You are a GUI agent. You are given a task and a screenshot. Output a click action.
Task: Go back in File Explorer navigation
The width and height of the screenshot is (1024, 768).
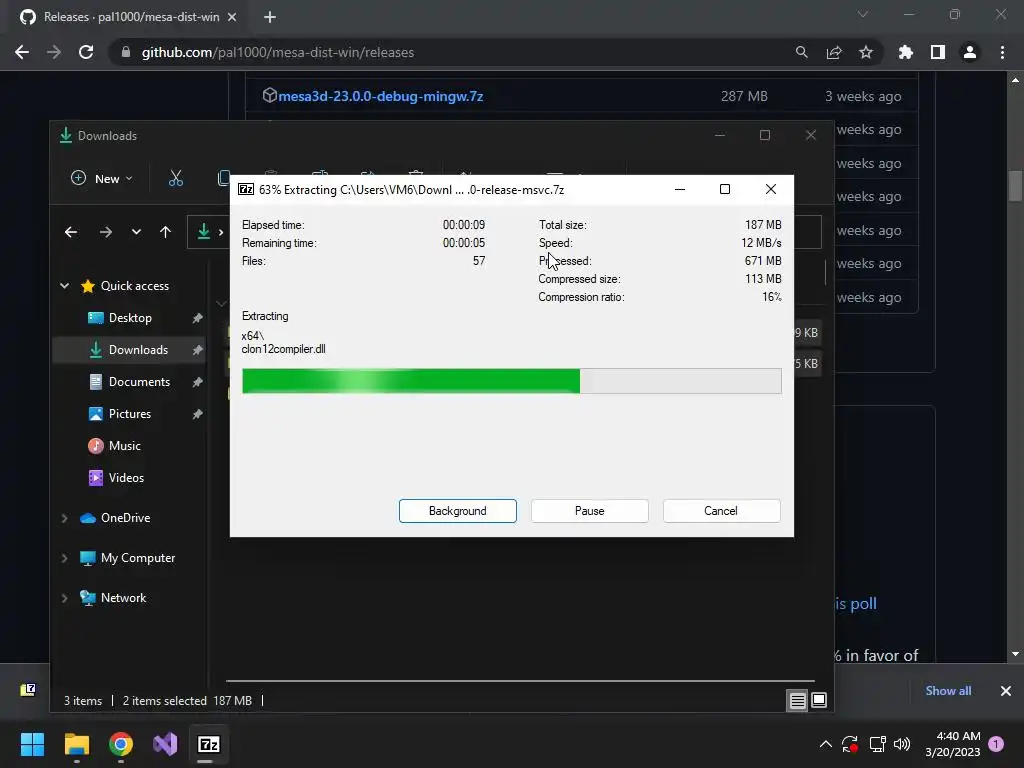pos(71,232)
